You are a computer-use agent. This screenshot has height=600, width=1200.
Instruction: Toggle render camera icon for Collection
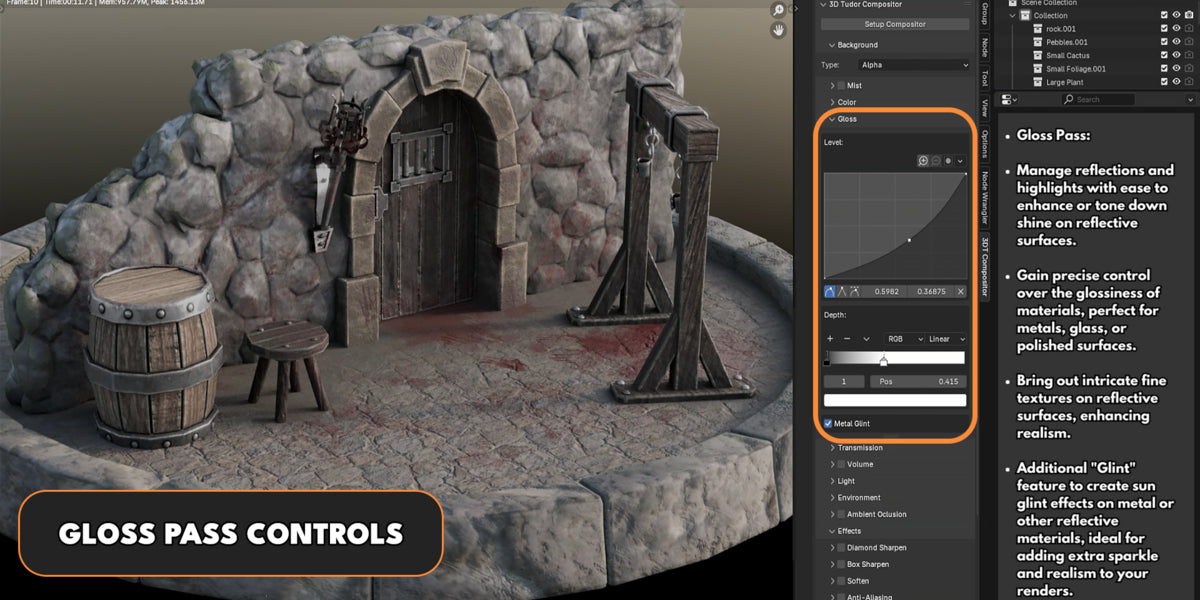[1189, 16]
